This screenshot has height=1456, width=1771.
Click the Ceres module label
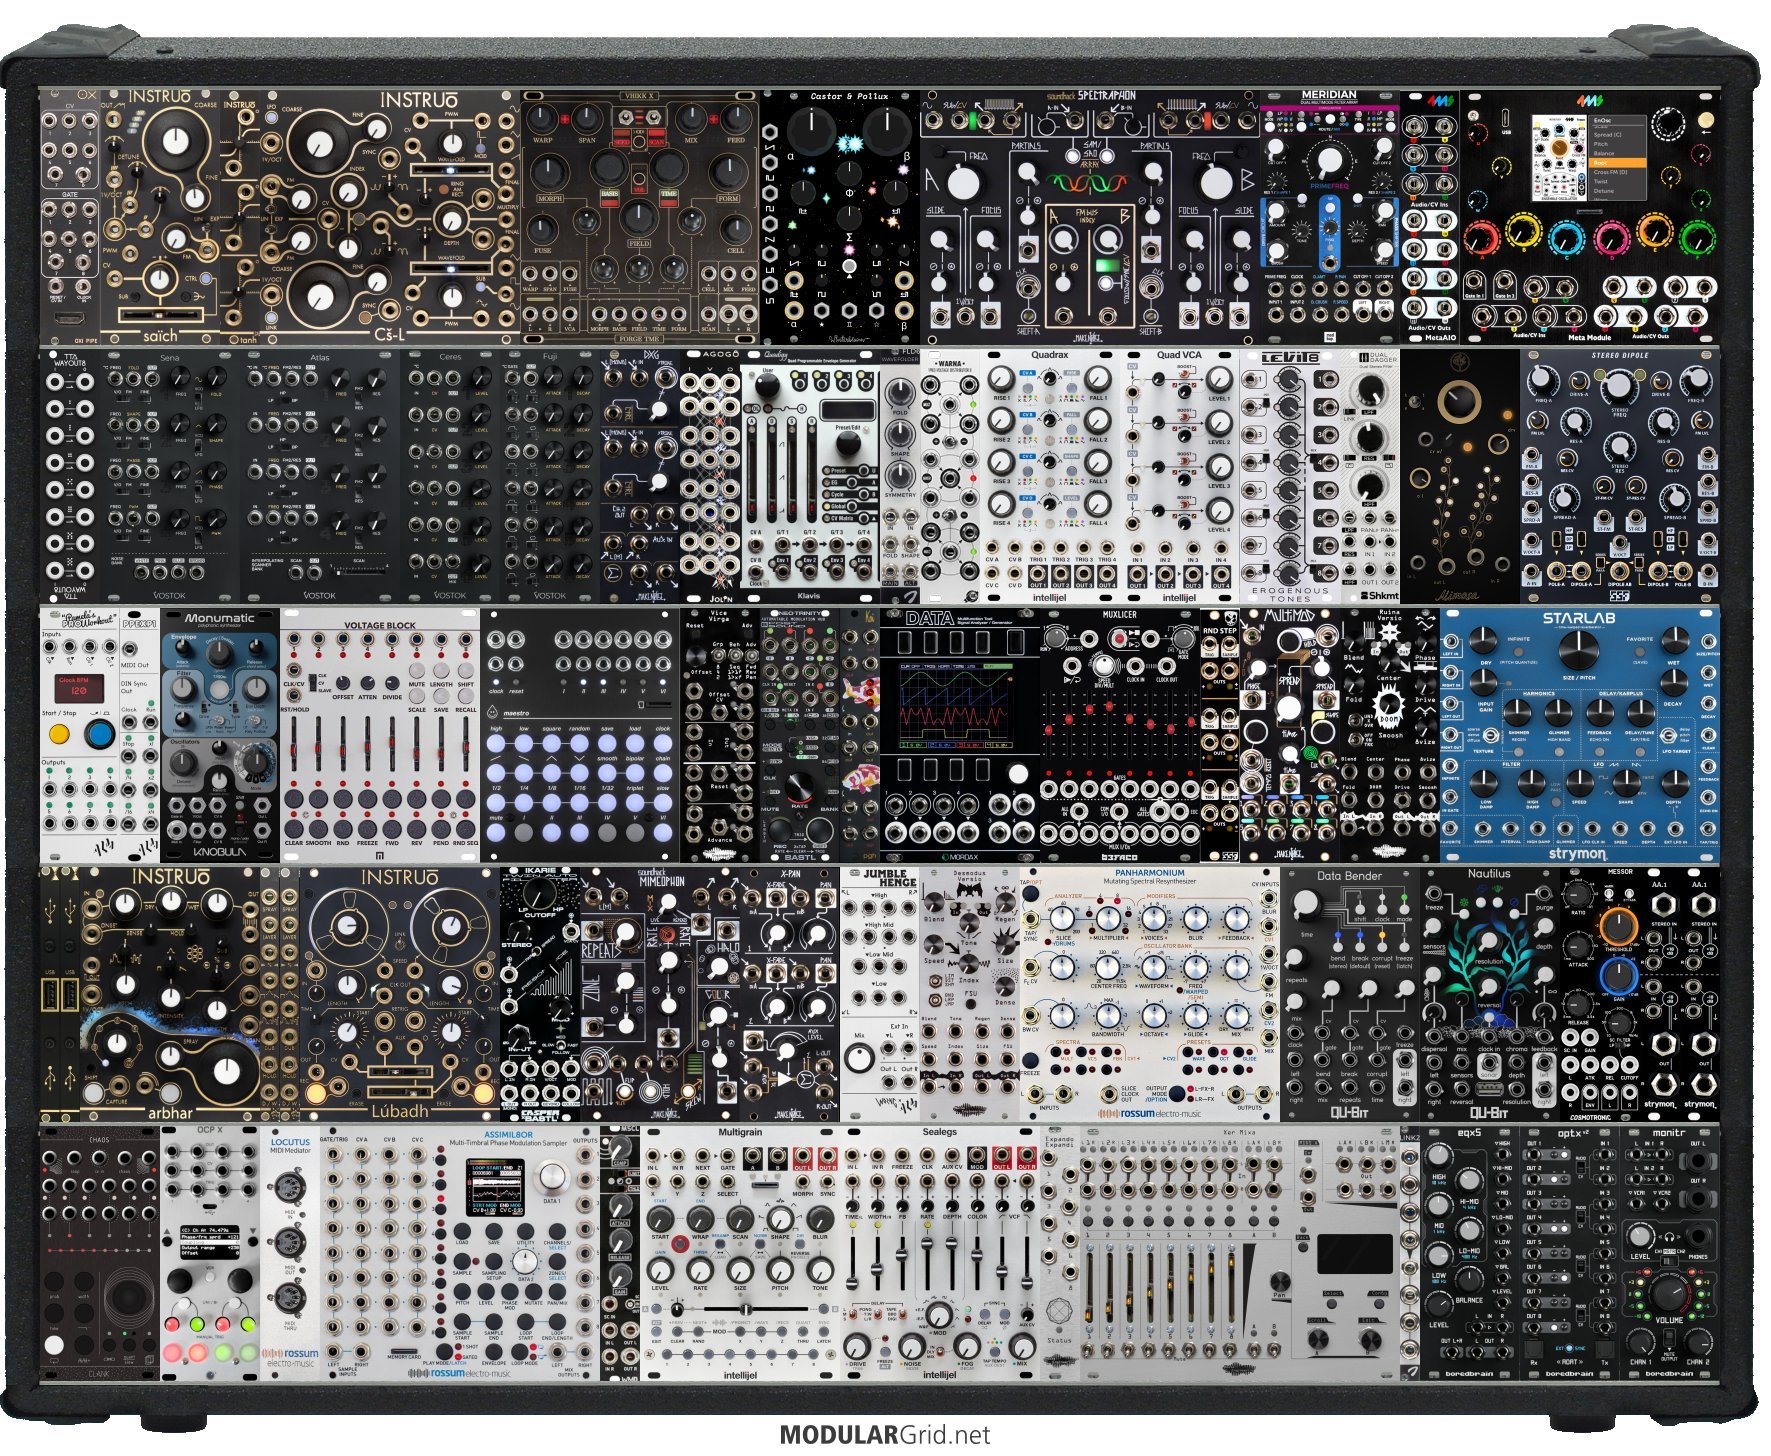pyautogui.click(x=450, y=357)
